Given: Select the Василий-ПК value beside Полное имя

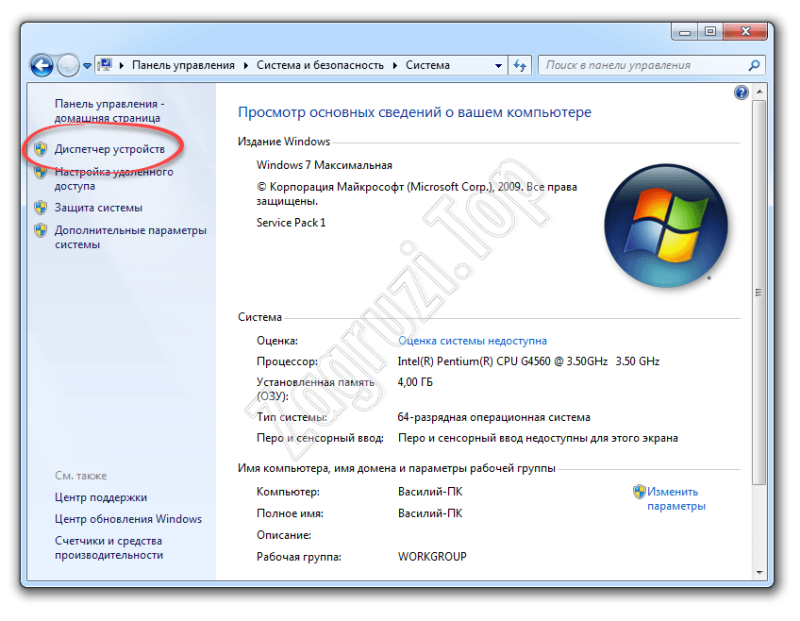Looking at the screenshot, I should pos(430,513).
